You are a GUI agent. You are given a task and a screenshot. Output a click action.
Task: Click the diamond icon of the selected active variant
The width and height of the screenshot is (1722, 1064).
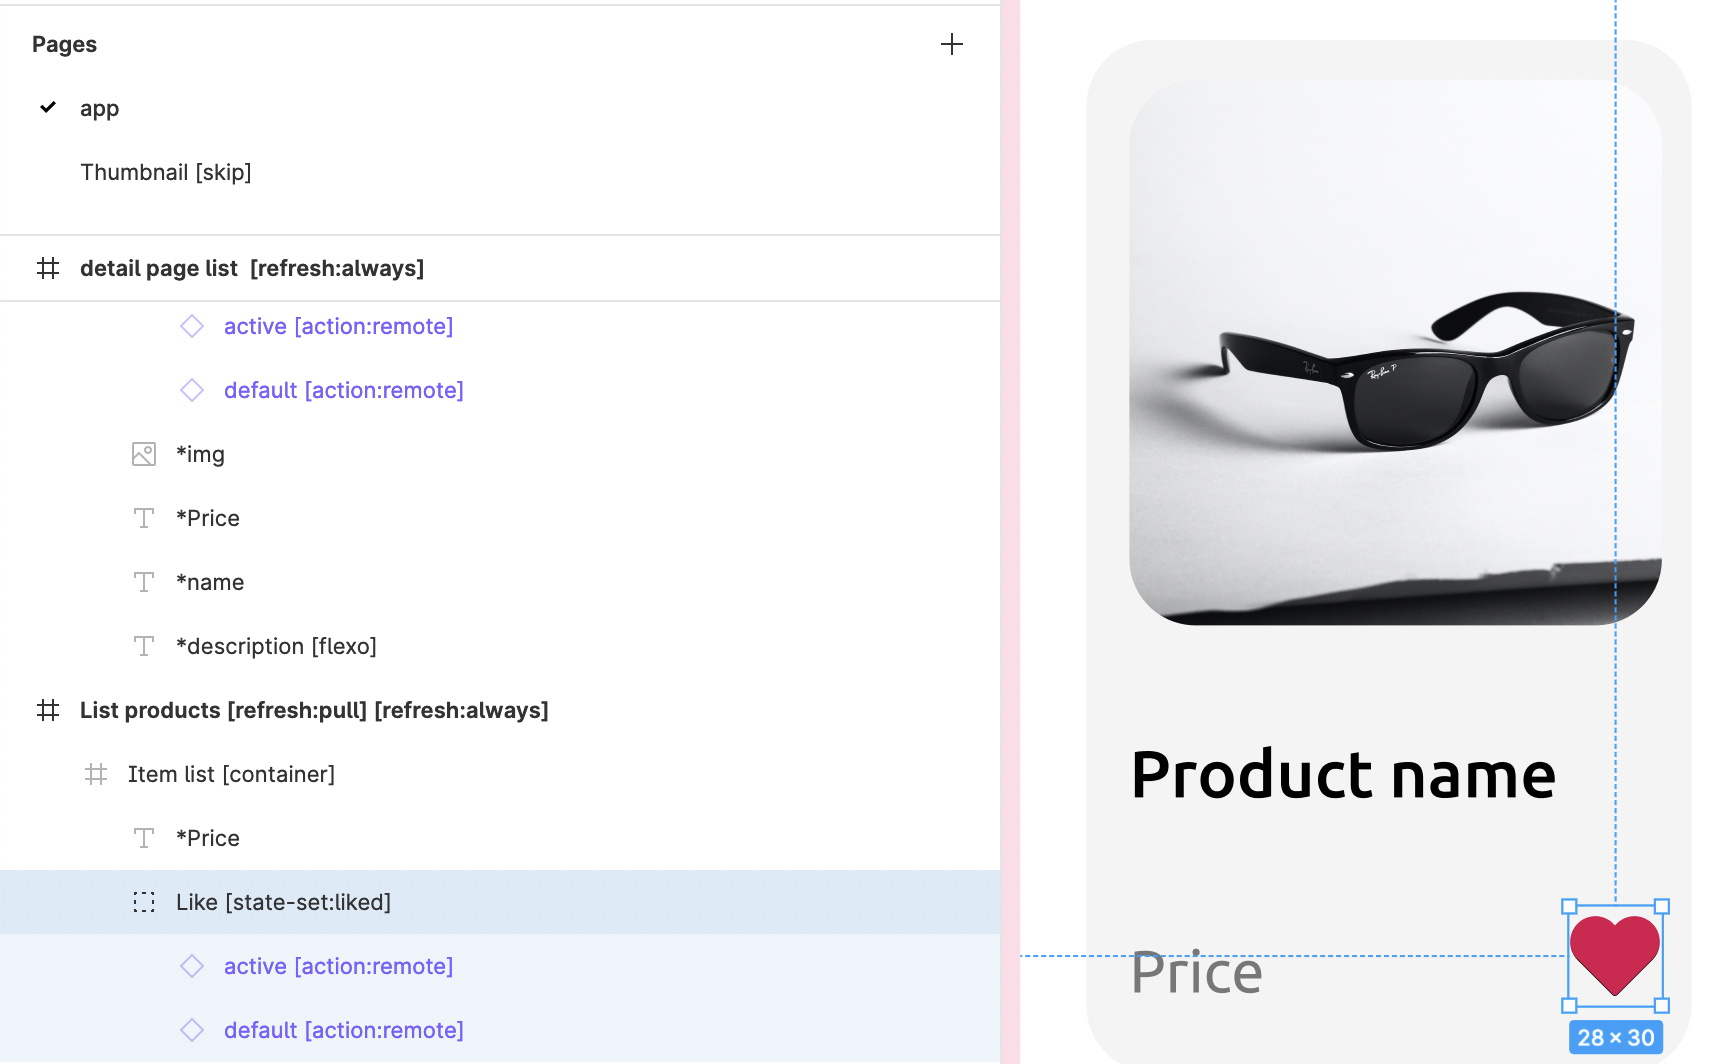(x=192, y=966)
